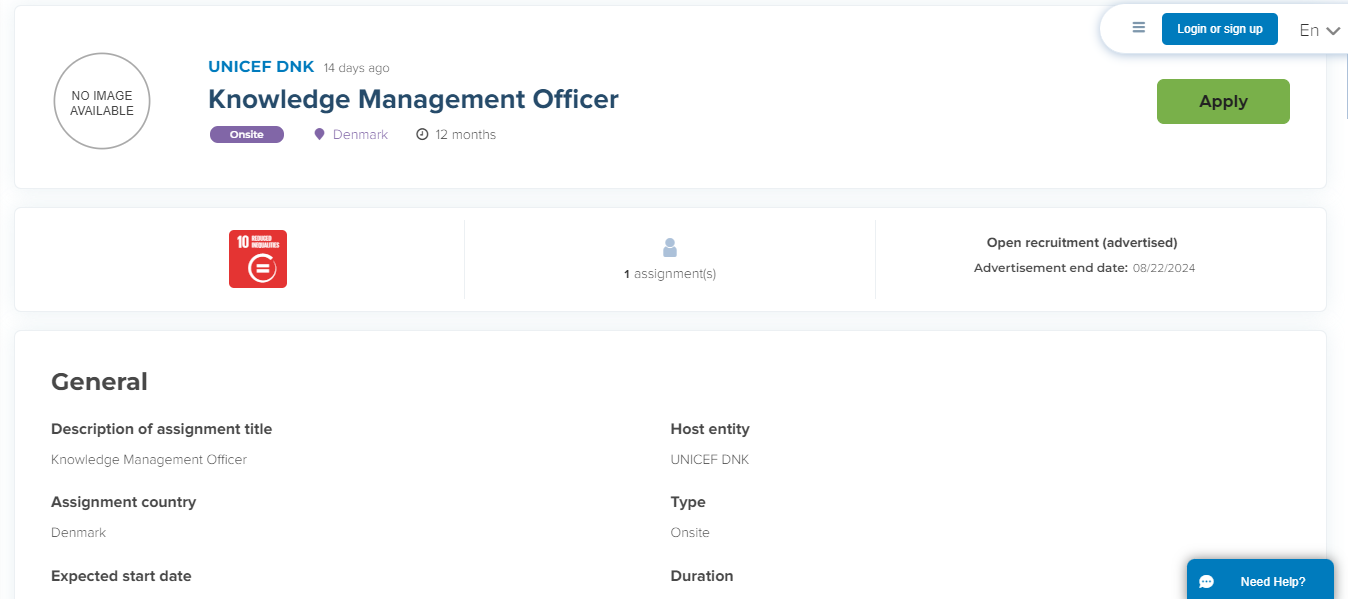Click the 'Expected start date' label
1348x599 pixels.
[121, 576]
